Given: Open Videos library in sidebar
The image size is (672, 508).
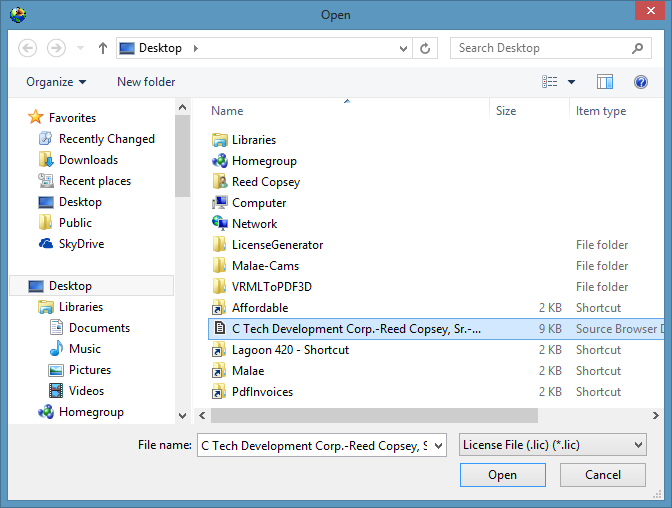Looking at the screenshot, I should pyautogui.click(x=86, y=391).
